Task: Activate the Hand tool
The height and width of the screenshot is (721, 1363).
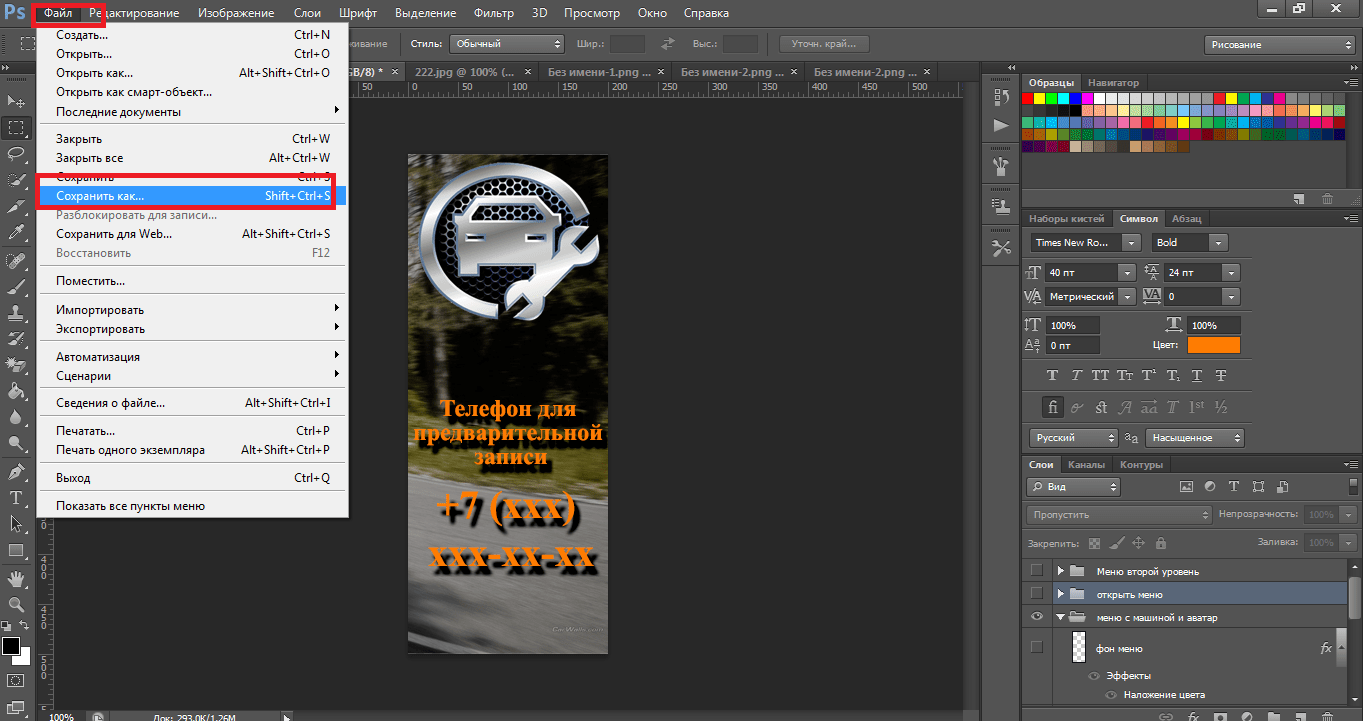Action: click(x=17, y=578)
